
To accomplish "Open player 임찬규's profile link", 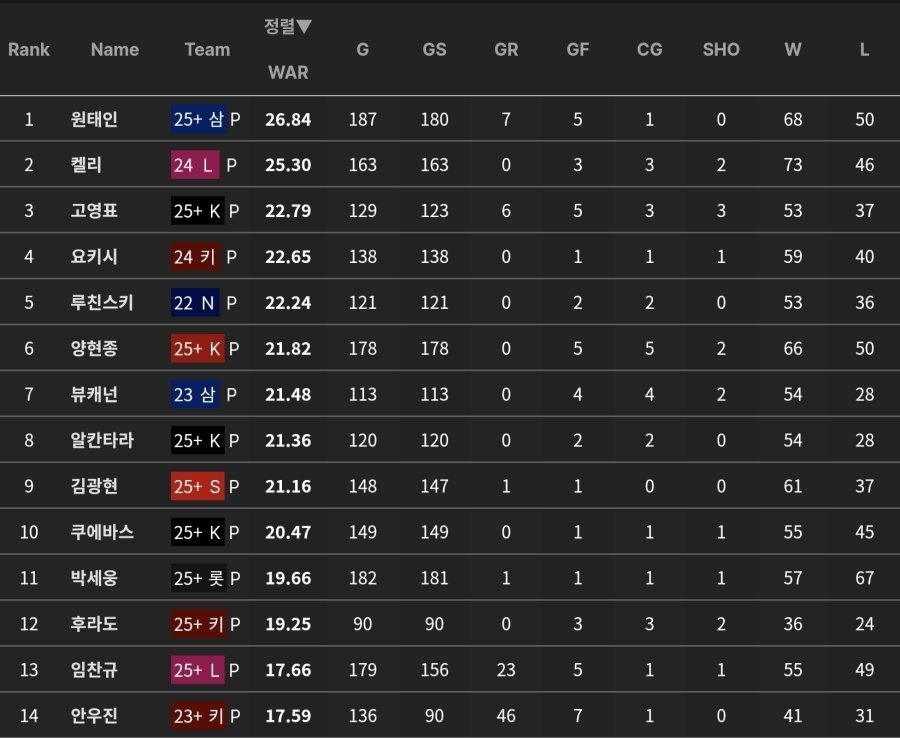I will (94, 670).
